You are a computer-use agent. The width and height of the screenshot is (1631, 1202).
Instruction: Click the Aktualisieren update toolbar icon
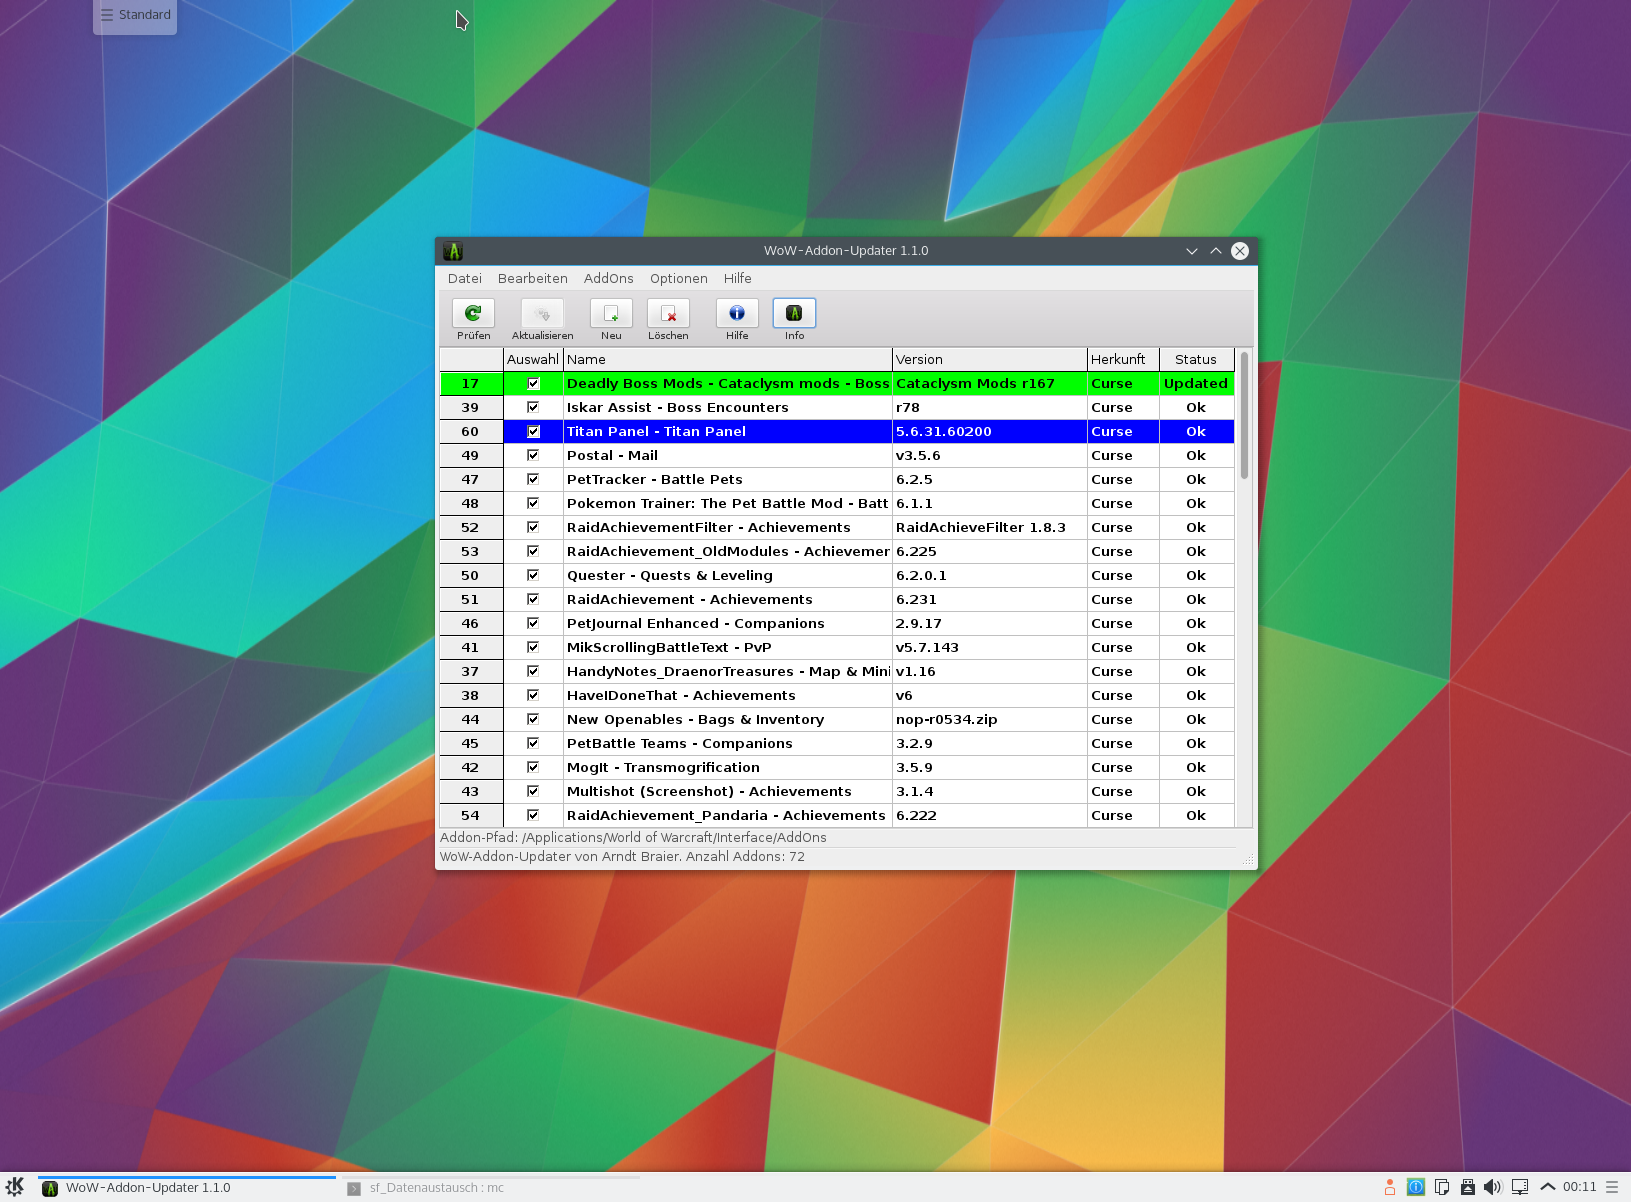[542, 313]
